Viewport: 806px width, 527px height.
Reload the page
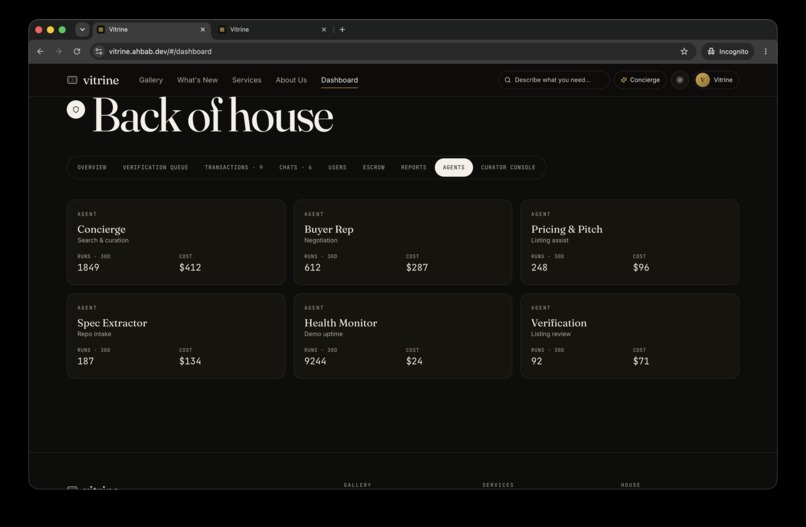point(77,51)
